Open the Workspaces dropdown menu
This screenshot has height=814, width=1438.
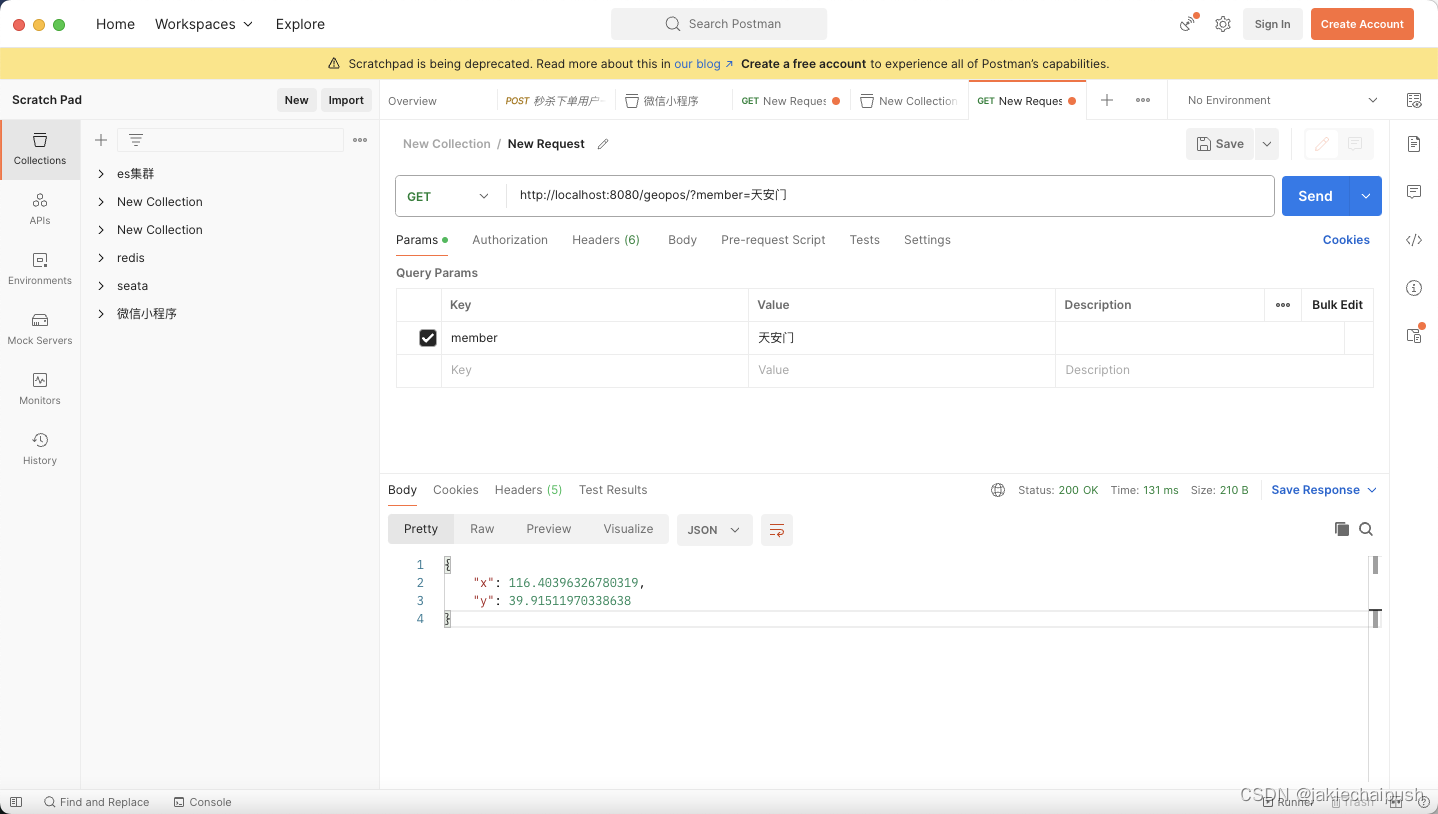click(204, 24)
